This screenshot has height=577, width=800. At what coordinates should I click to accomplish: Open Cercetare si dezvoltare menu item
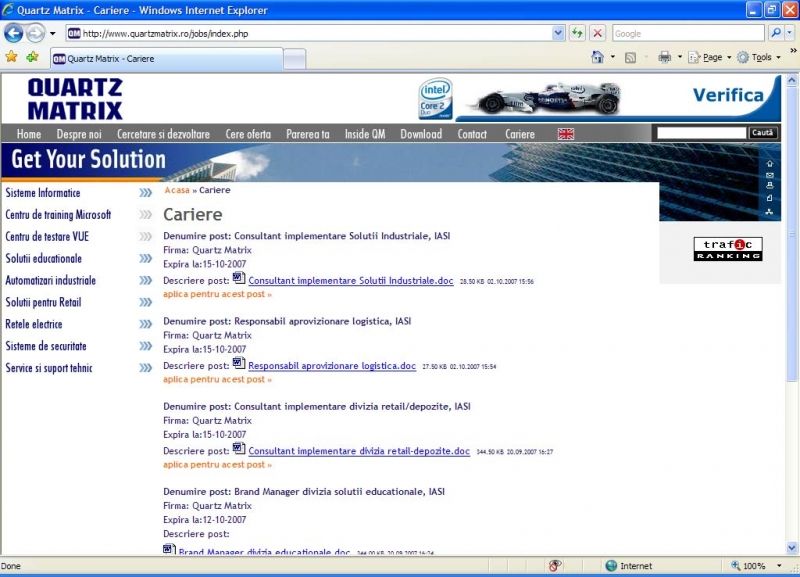(163, 134)
